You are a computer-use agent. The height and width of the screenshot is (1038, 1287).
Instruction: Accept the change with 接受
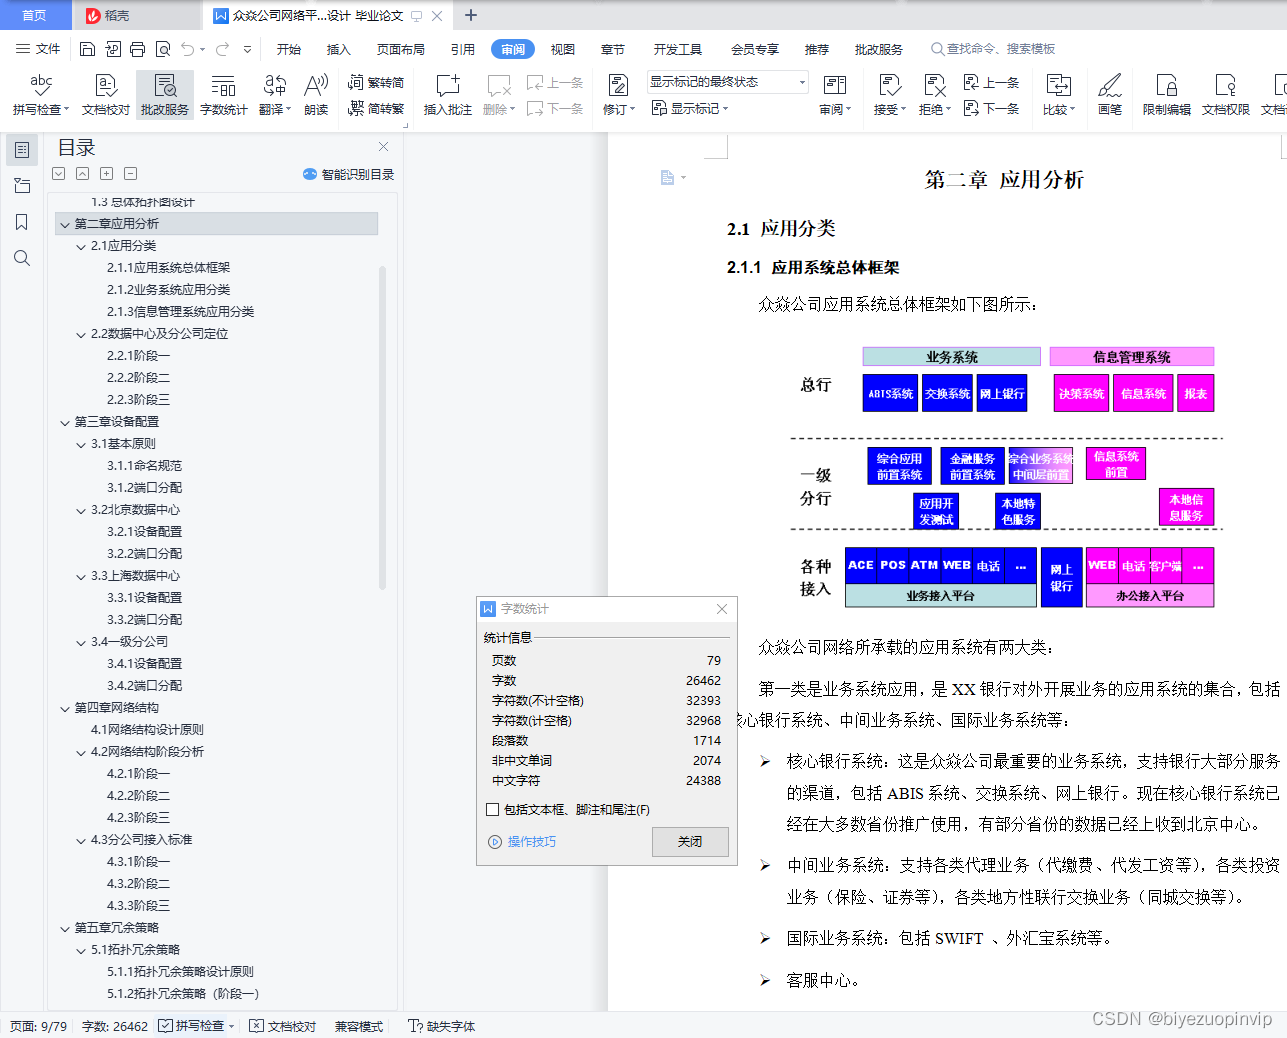(889, 95)
